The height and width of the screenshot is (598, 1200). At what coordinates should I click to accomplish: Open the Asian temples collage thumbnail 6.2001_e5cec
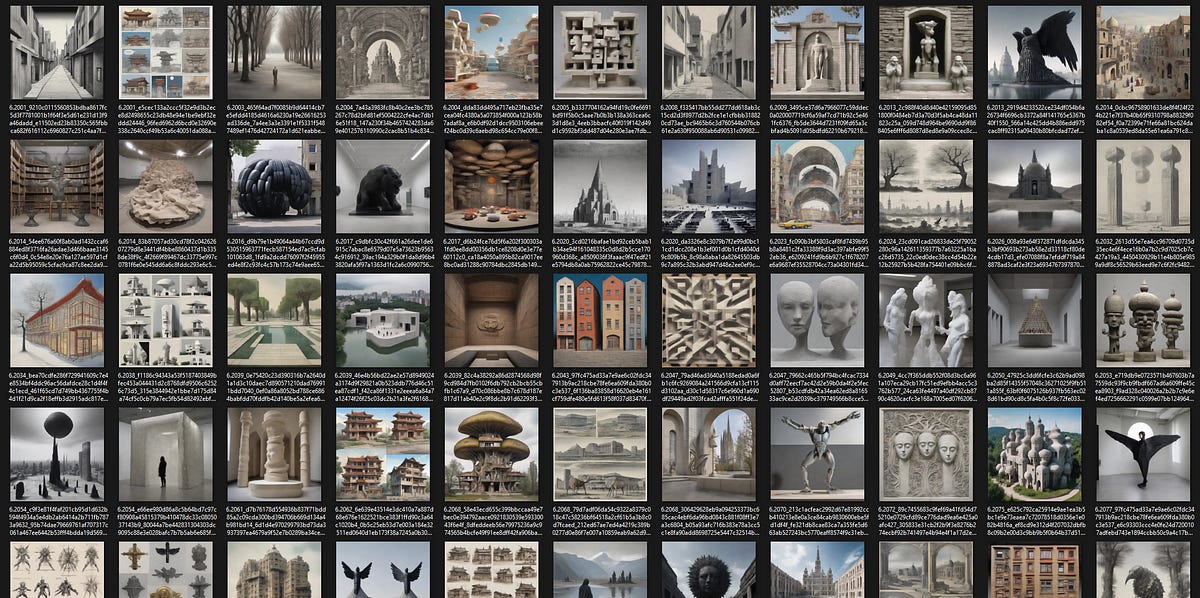(165, 52)
